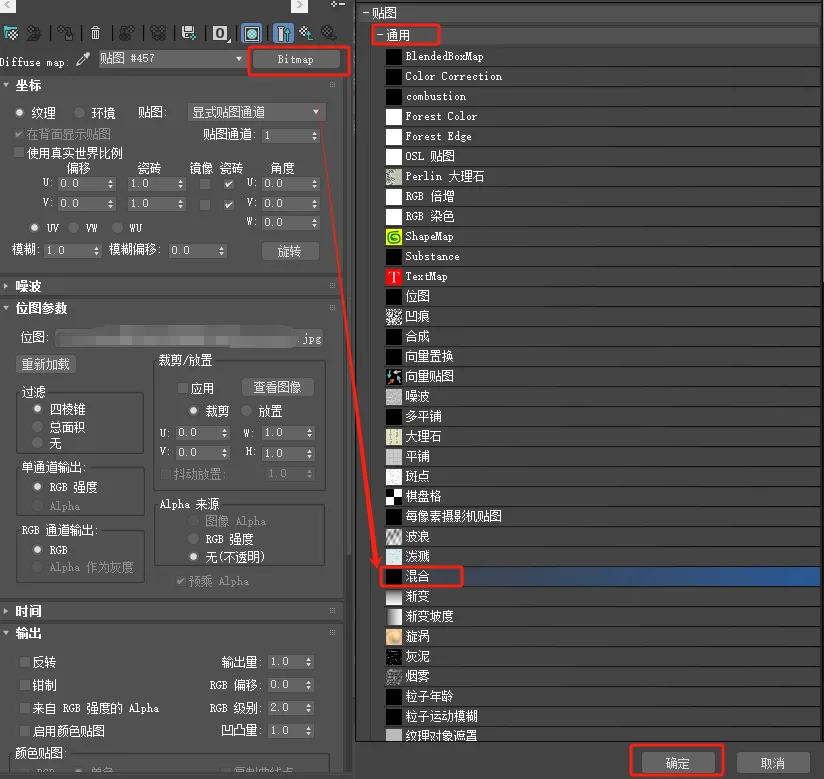Click Material ID Channel 0 icon
This screenshot has width=824, height=779.
pyautogui.click(x=220, y=34)
